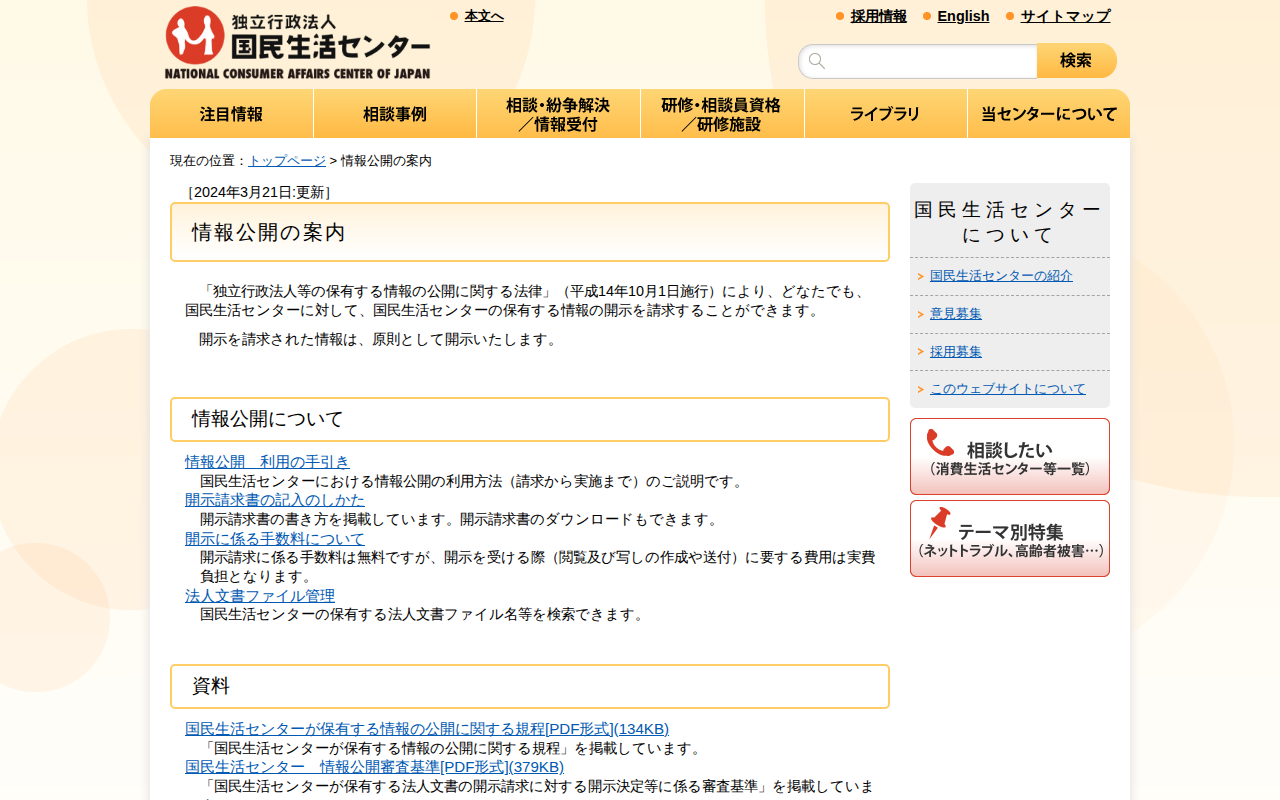Click the 情報公開について section heading
Viewport: 1280px width, 800px height.
pos(530,419)
